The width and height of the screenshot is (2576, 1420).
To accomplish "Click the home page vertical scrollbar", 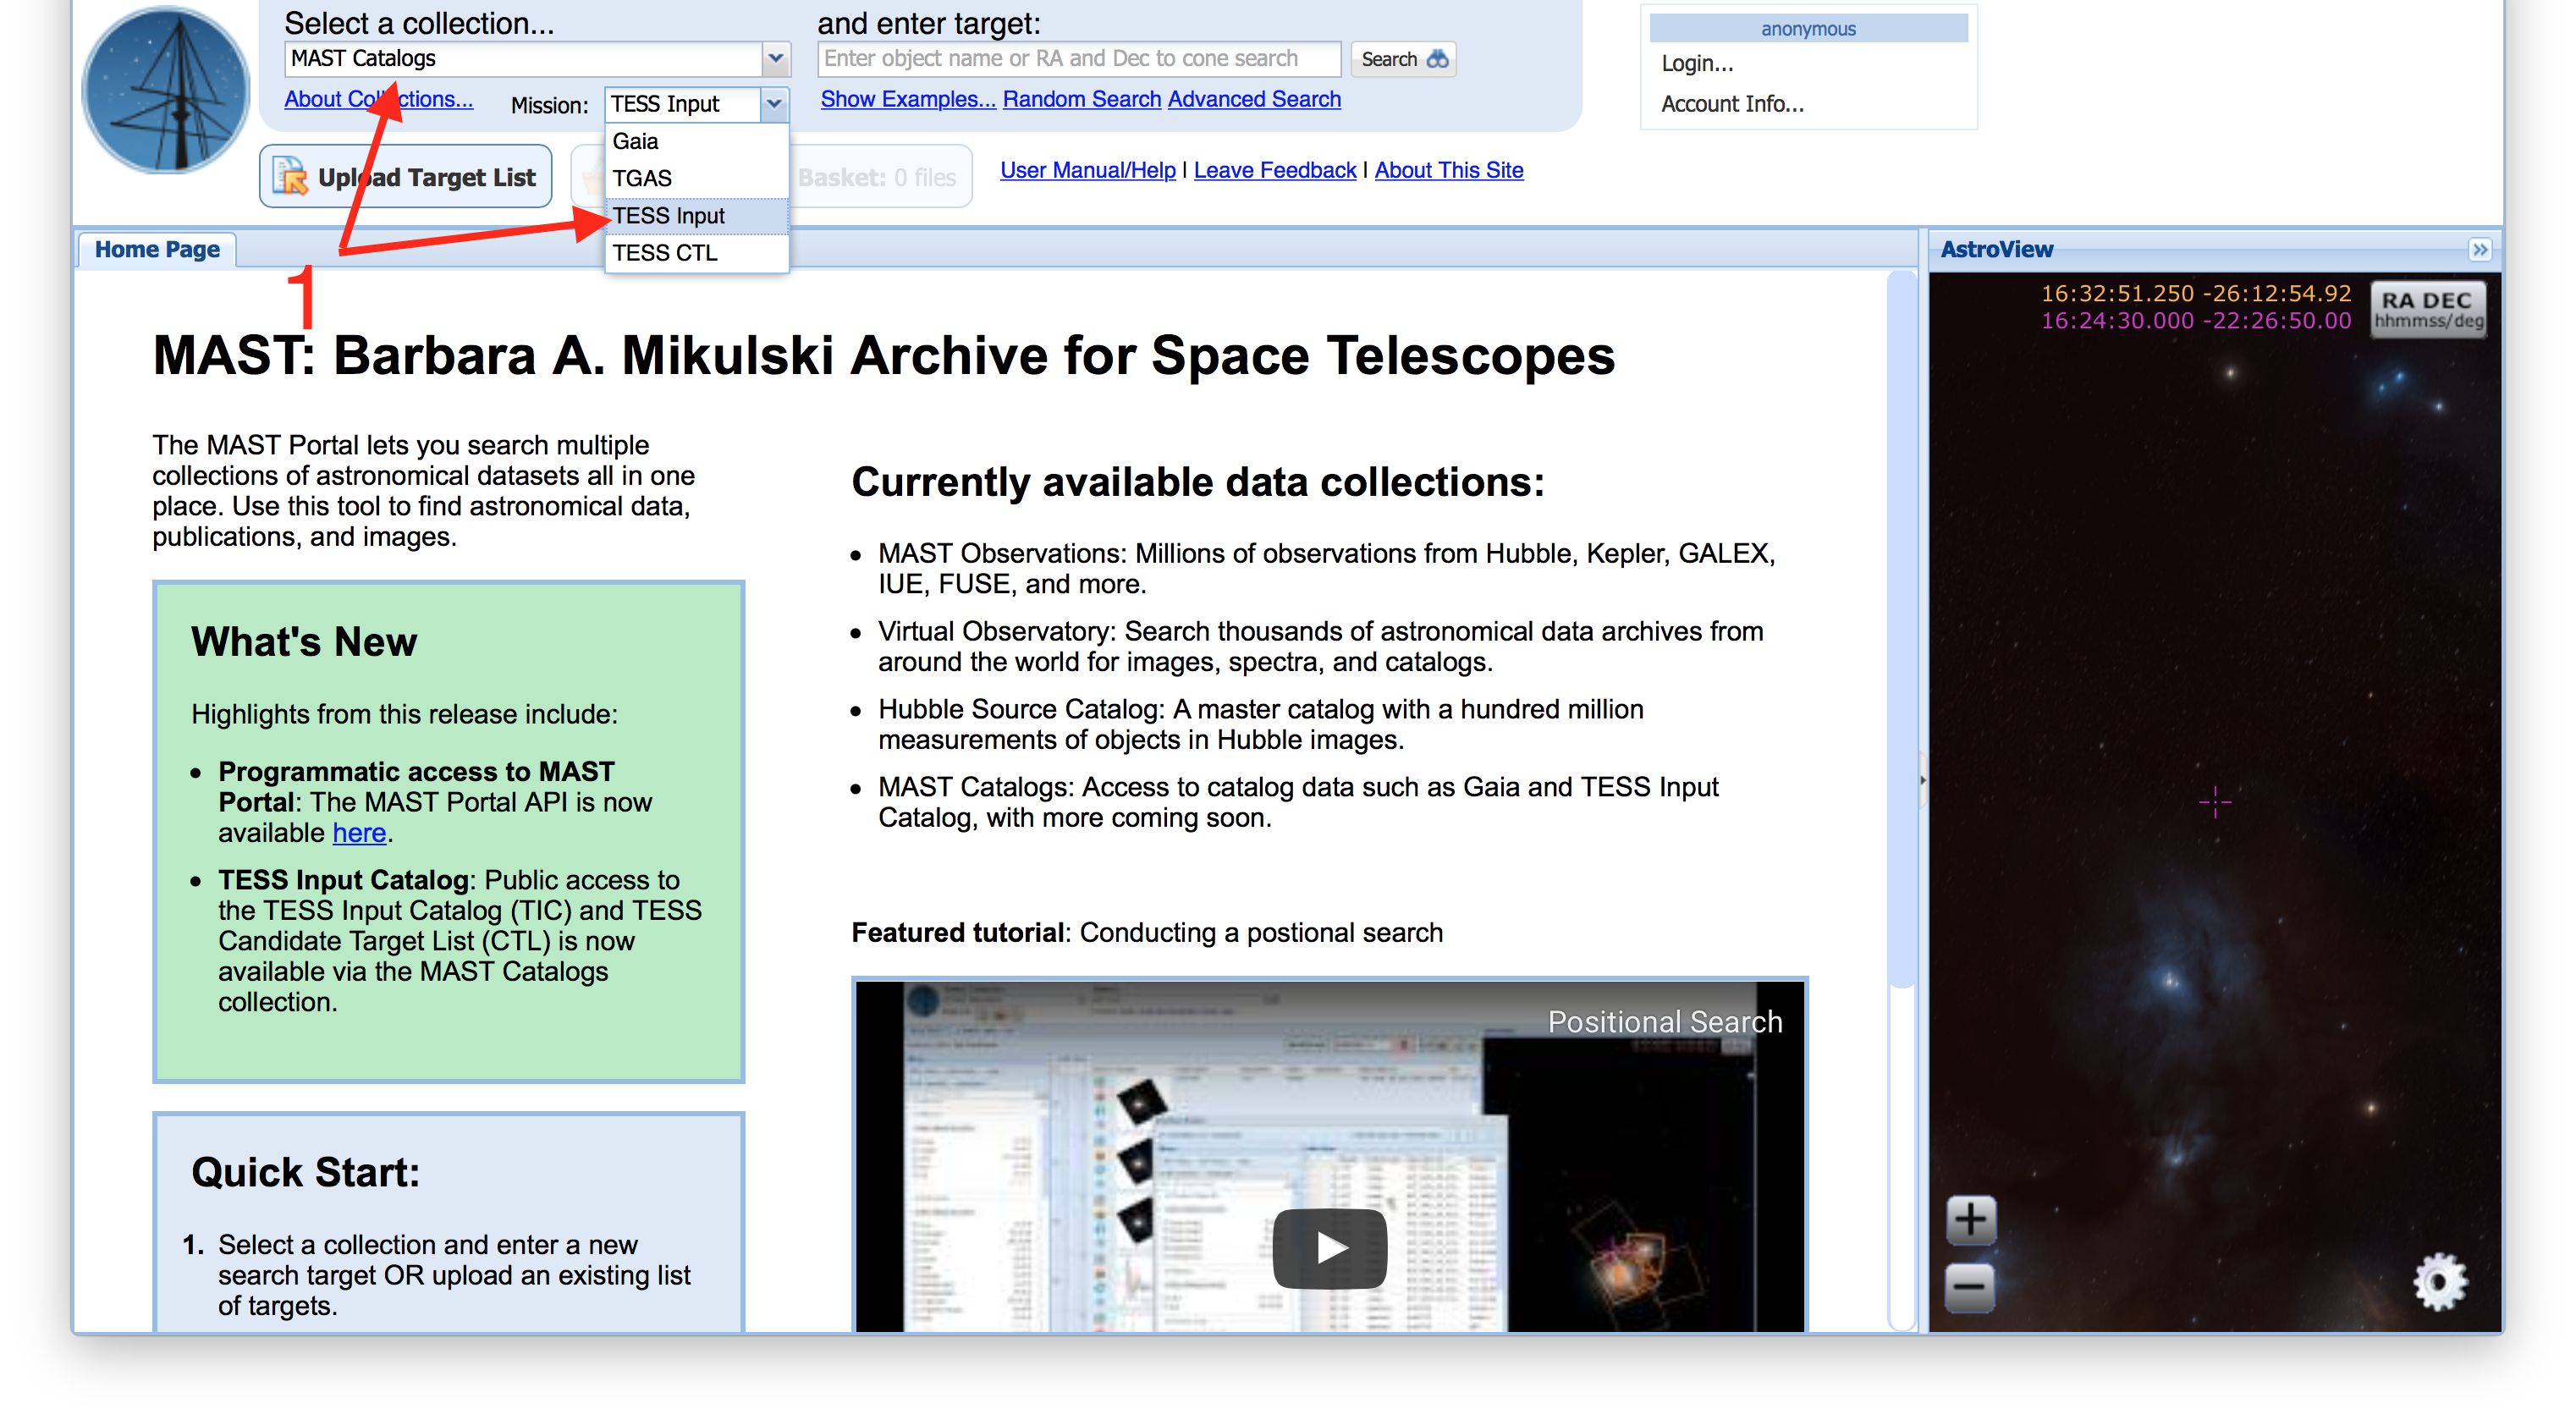I will coord(1901,628).
